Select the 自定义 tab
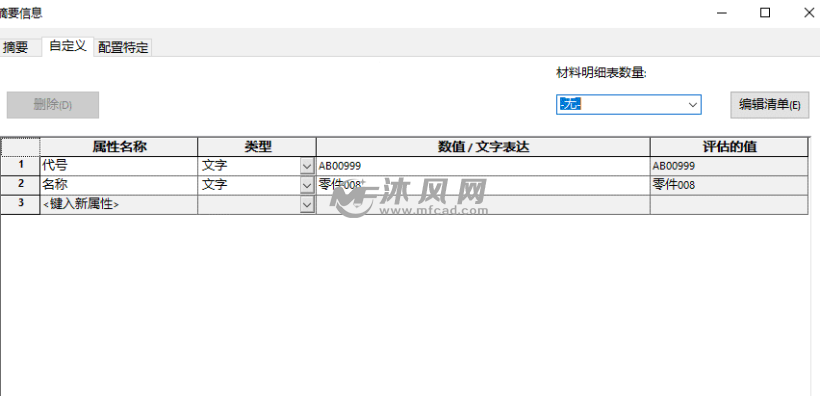 pyautogui.click(x=67, y=46)
